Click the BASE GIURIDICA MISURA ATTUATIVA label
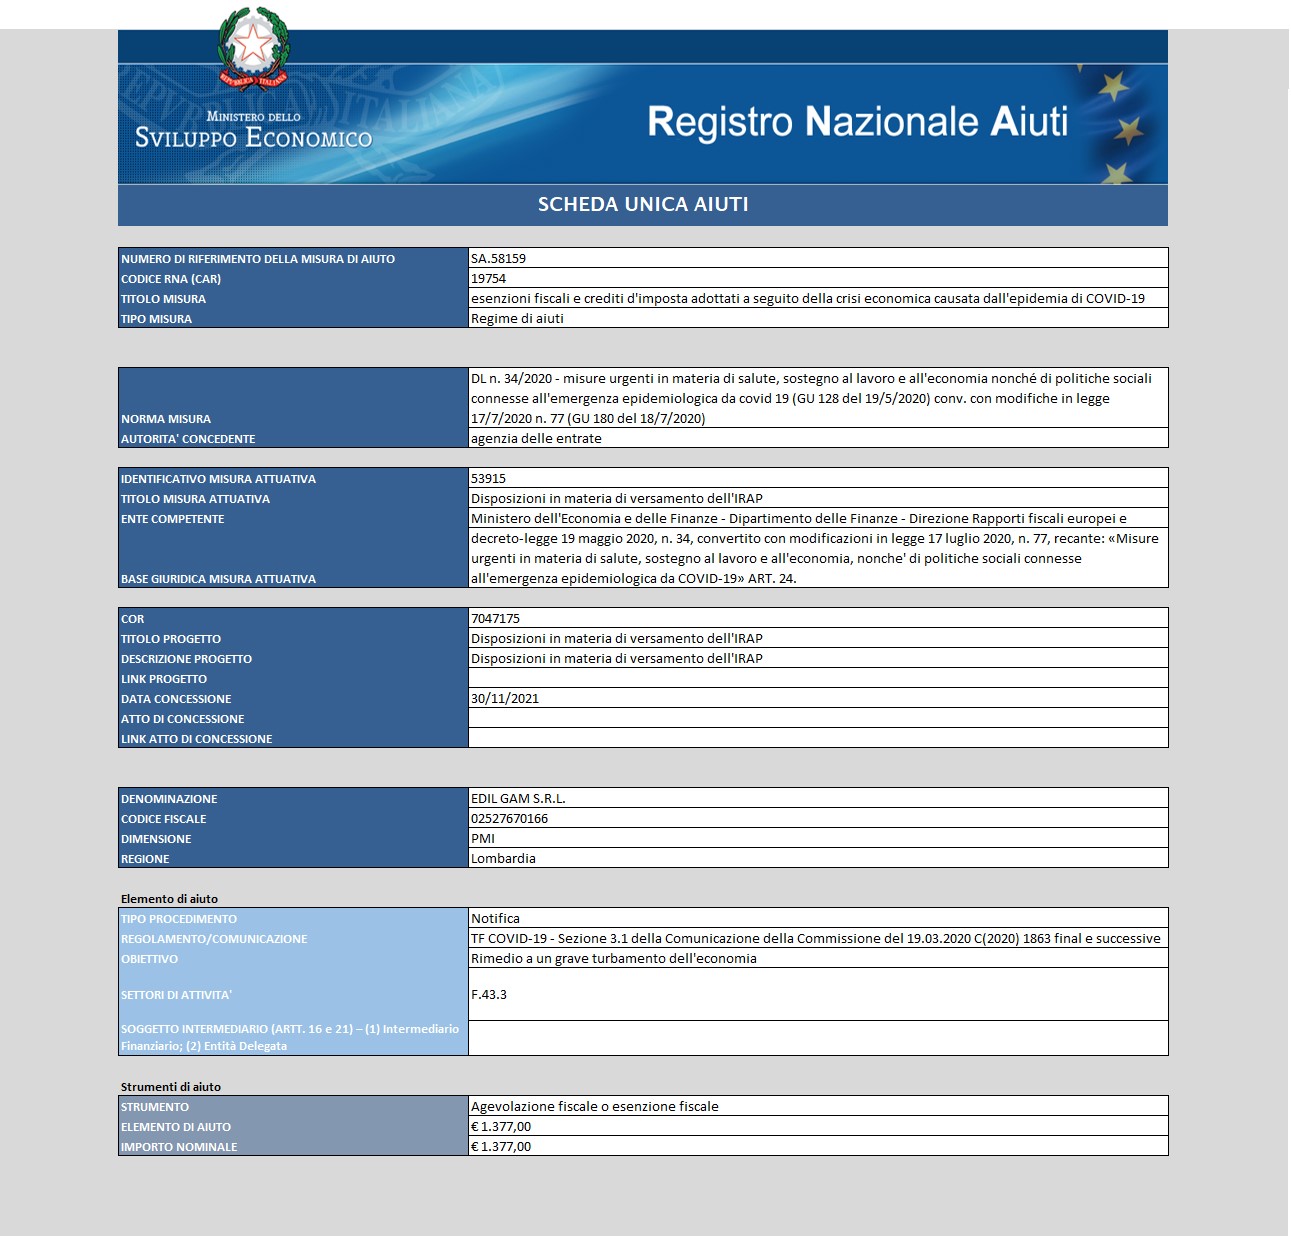The image size is (1291, 1236). [x=218, y=579]
